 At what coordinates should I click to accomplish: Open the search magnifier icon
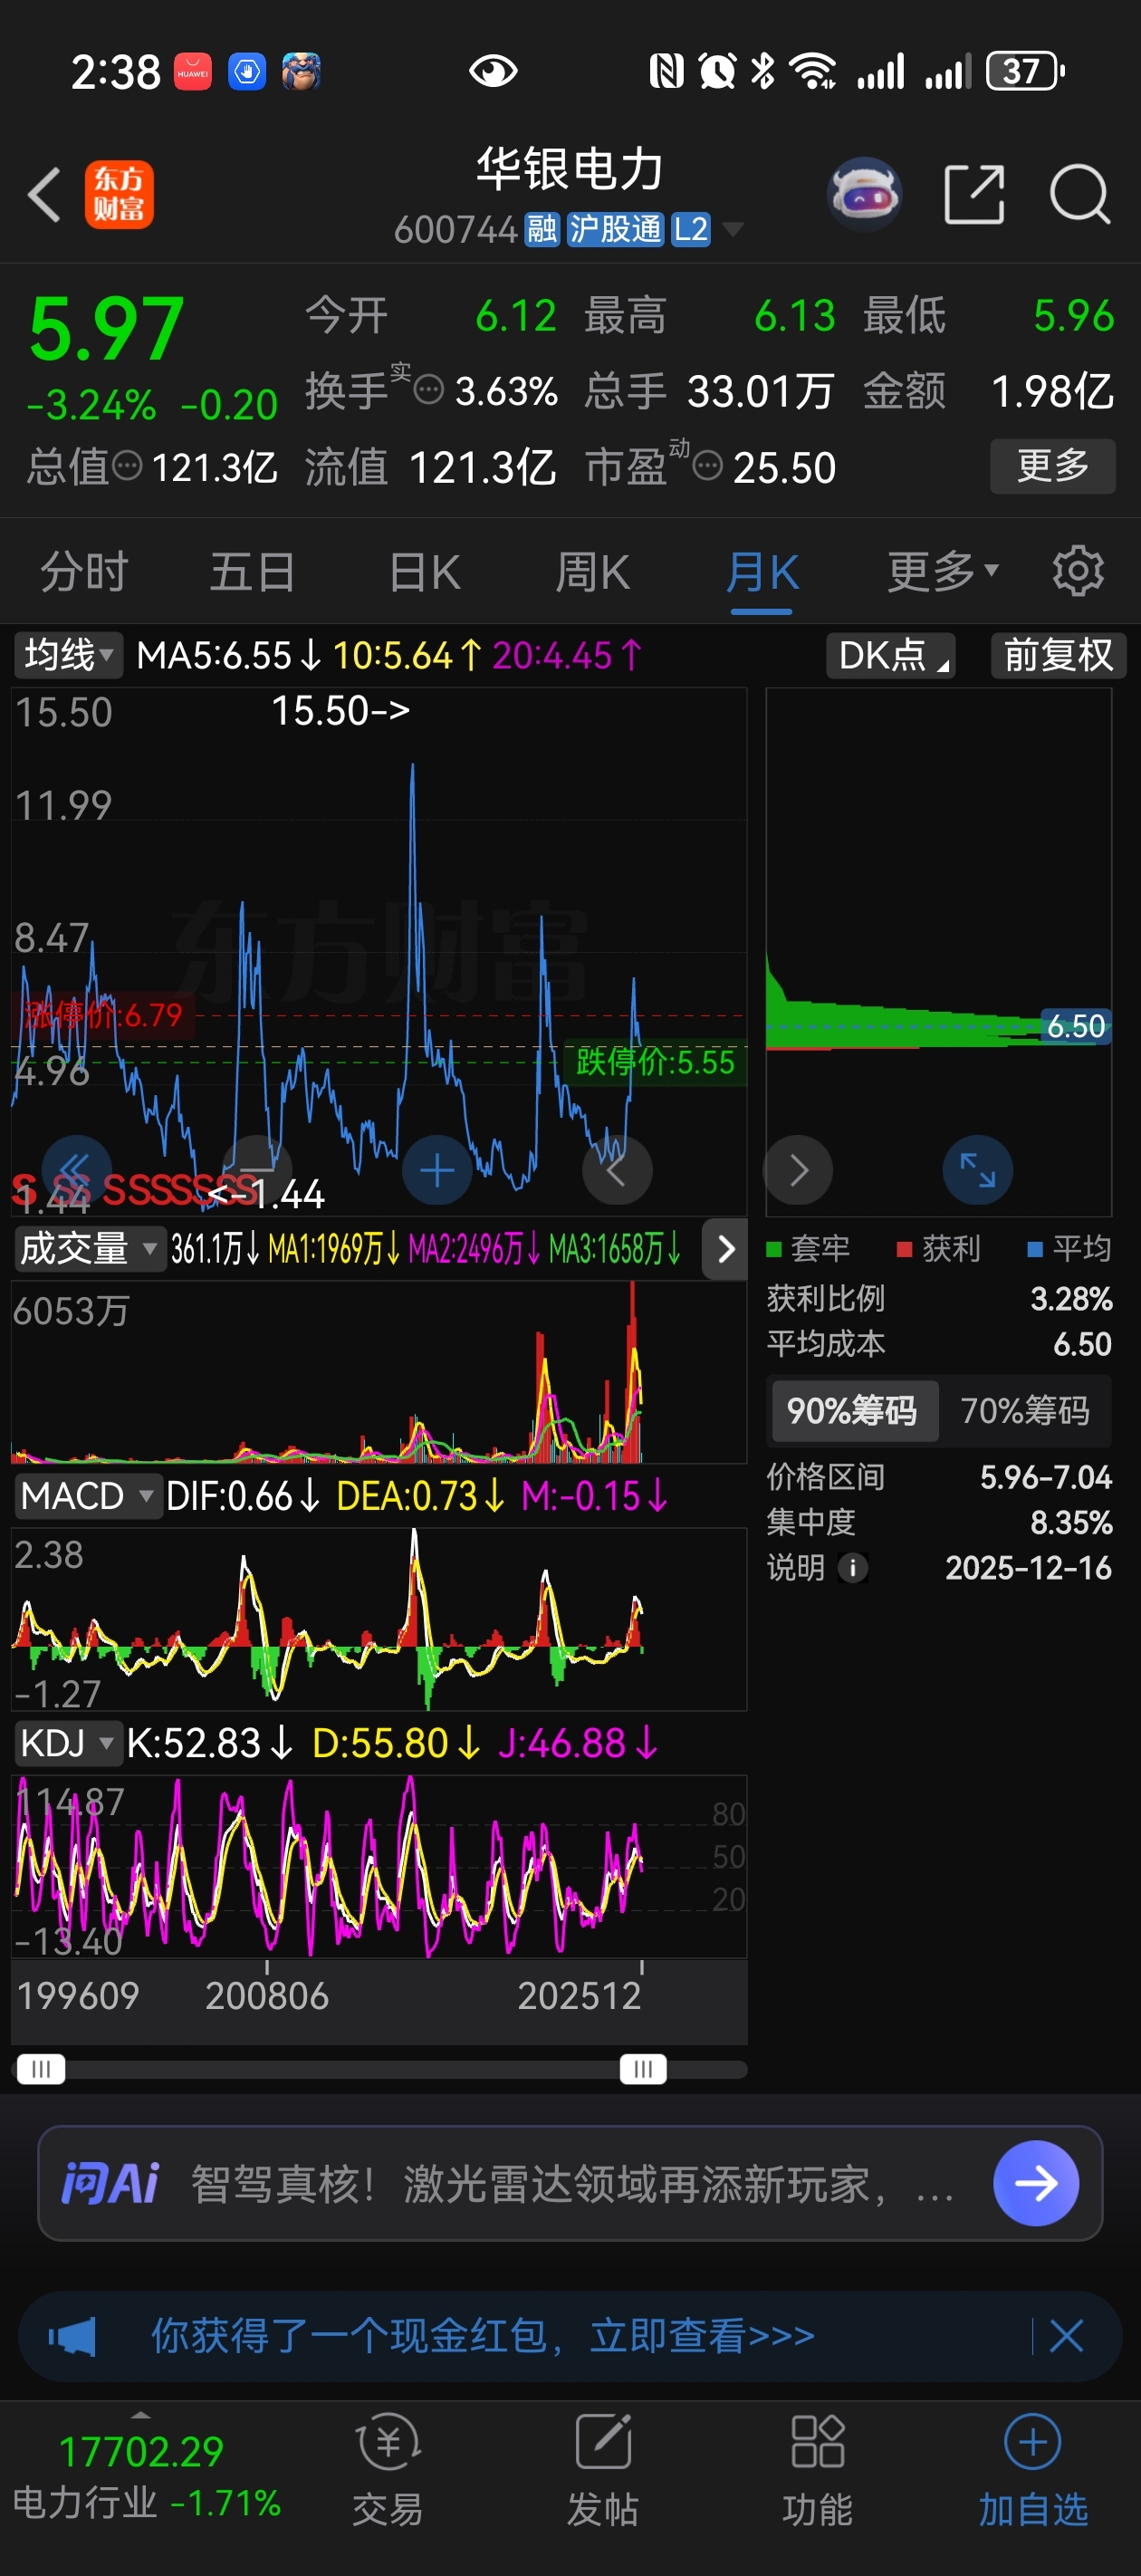(x=1080, y=194)
